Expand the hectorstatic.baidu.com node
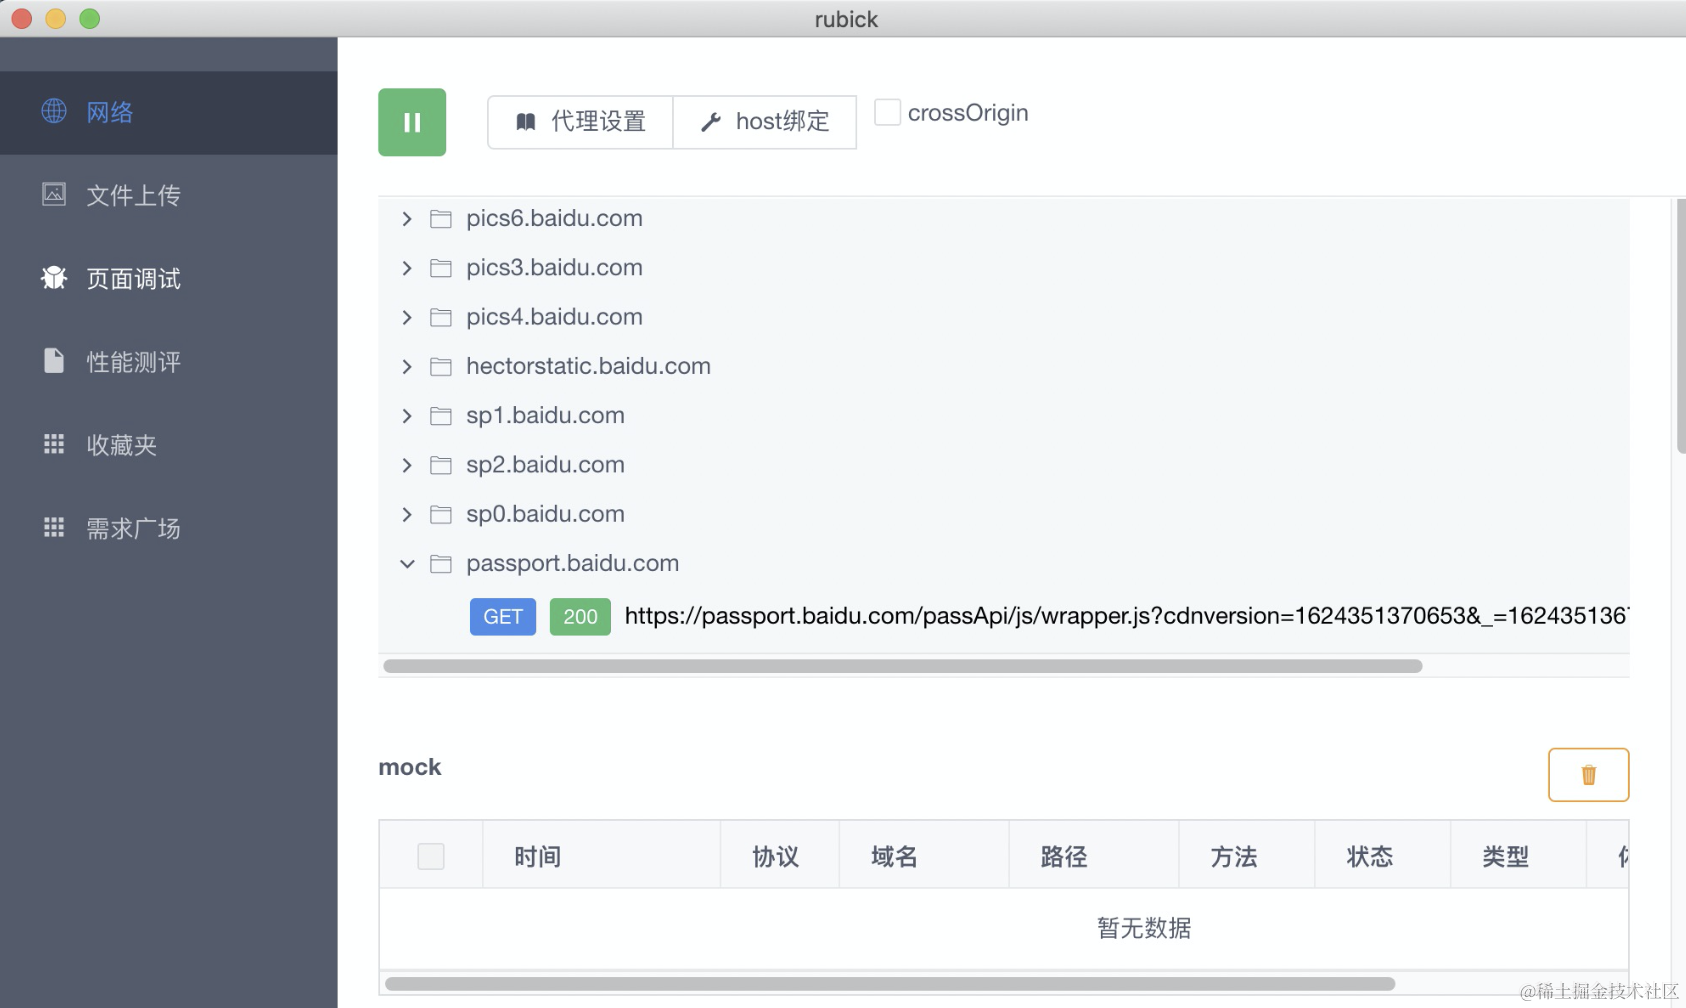The height and width of the screenshot is (1008, 1686). [x=407, y=367]
